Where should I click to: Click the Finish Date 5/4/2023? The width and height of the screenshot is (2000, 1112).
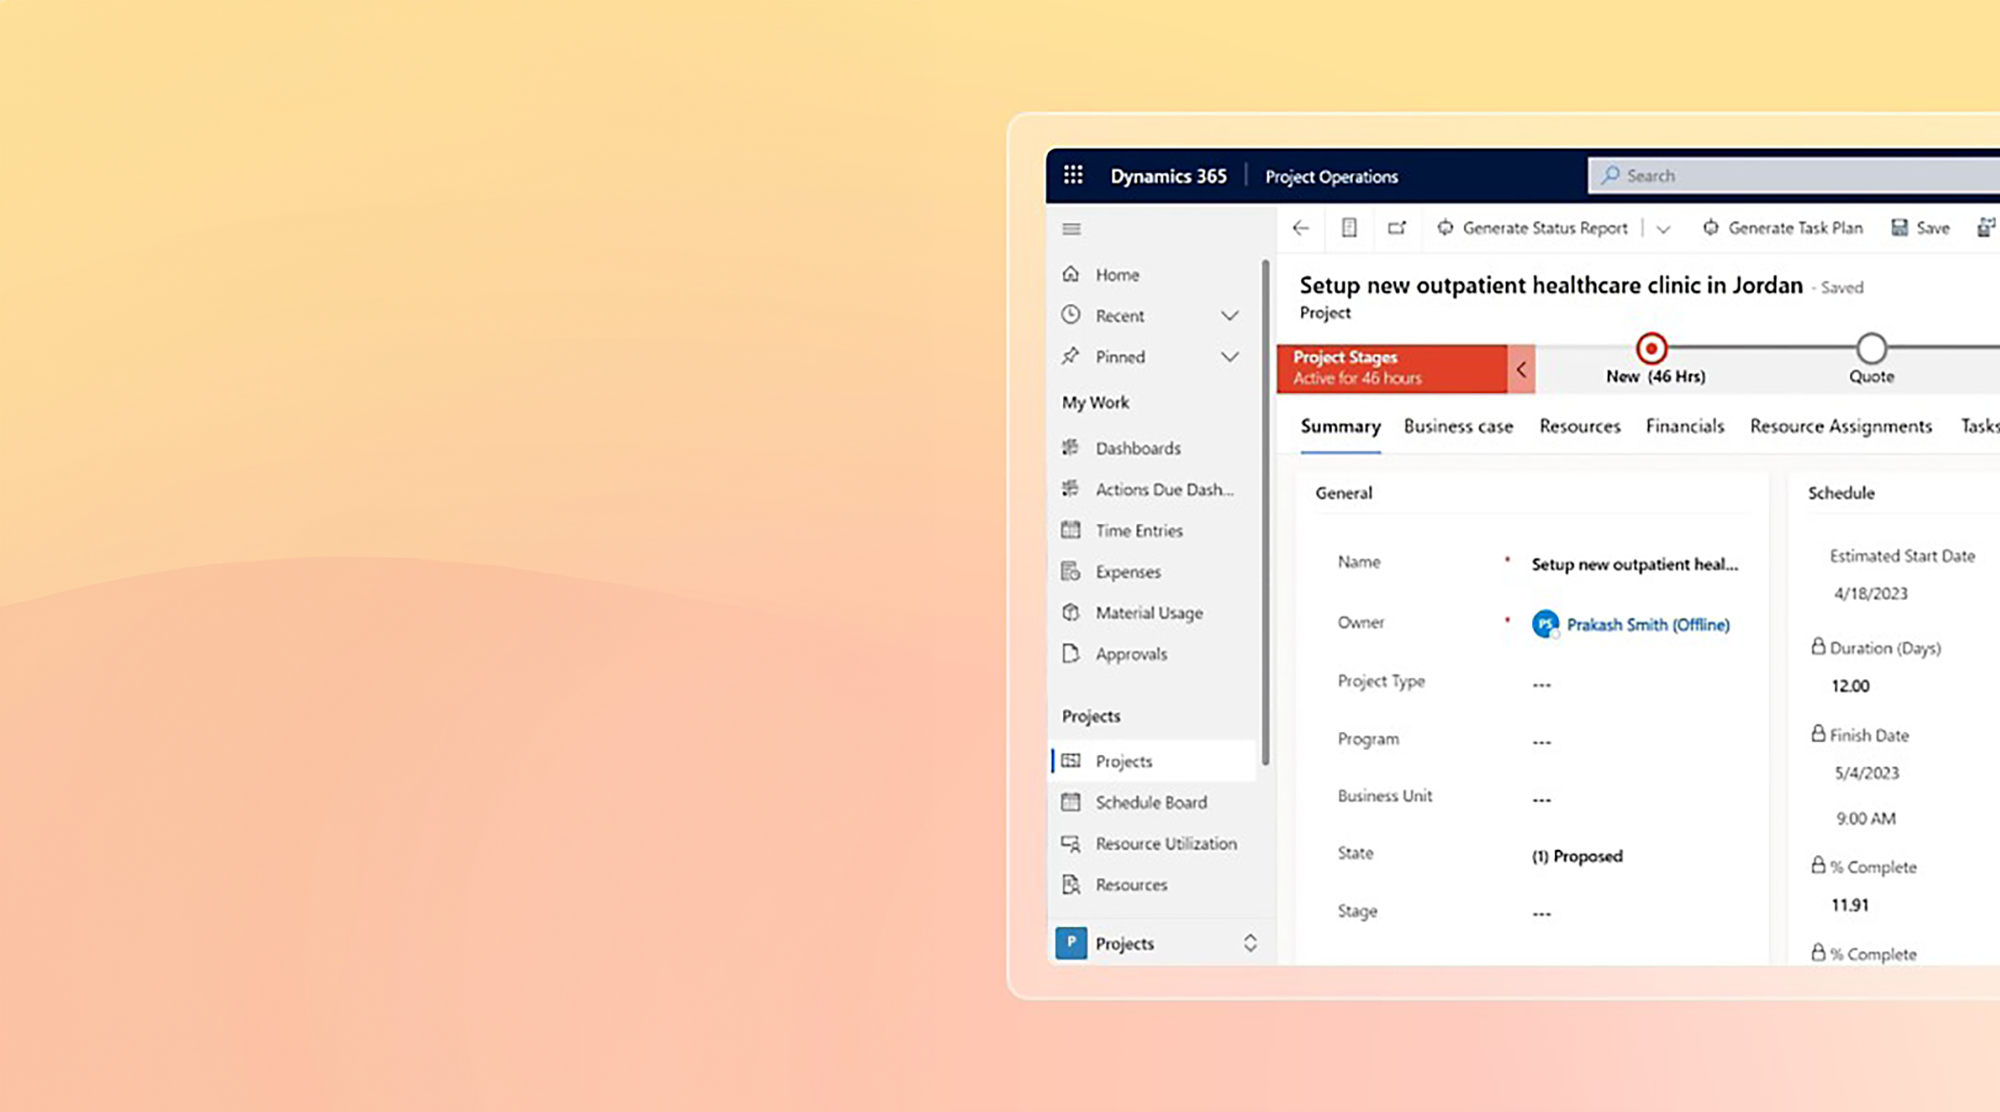(1867, 773)
